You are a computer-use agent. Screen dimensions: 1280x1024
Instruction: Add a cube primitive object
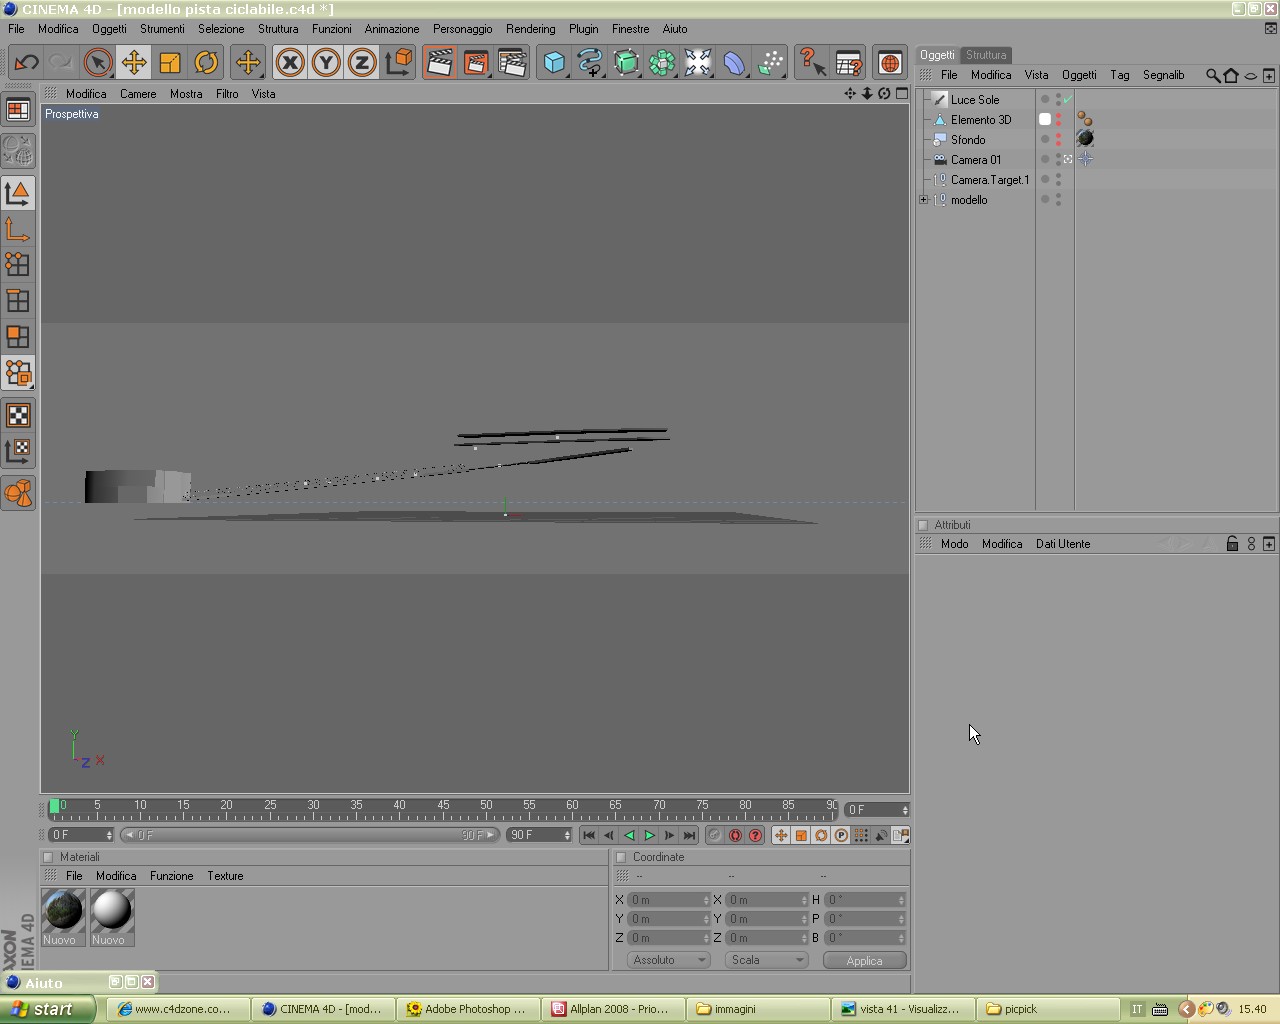tap(554, 63)
